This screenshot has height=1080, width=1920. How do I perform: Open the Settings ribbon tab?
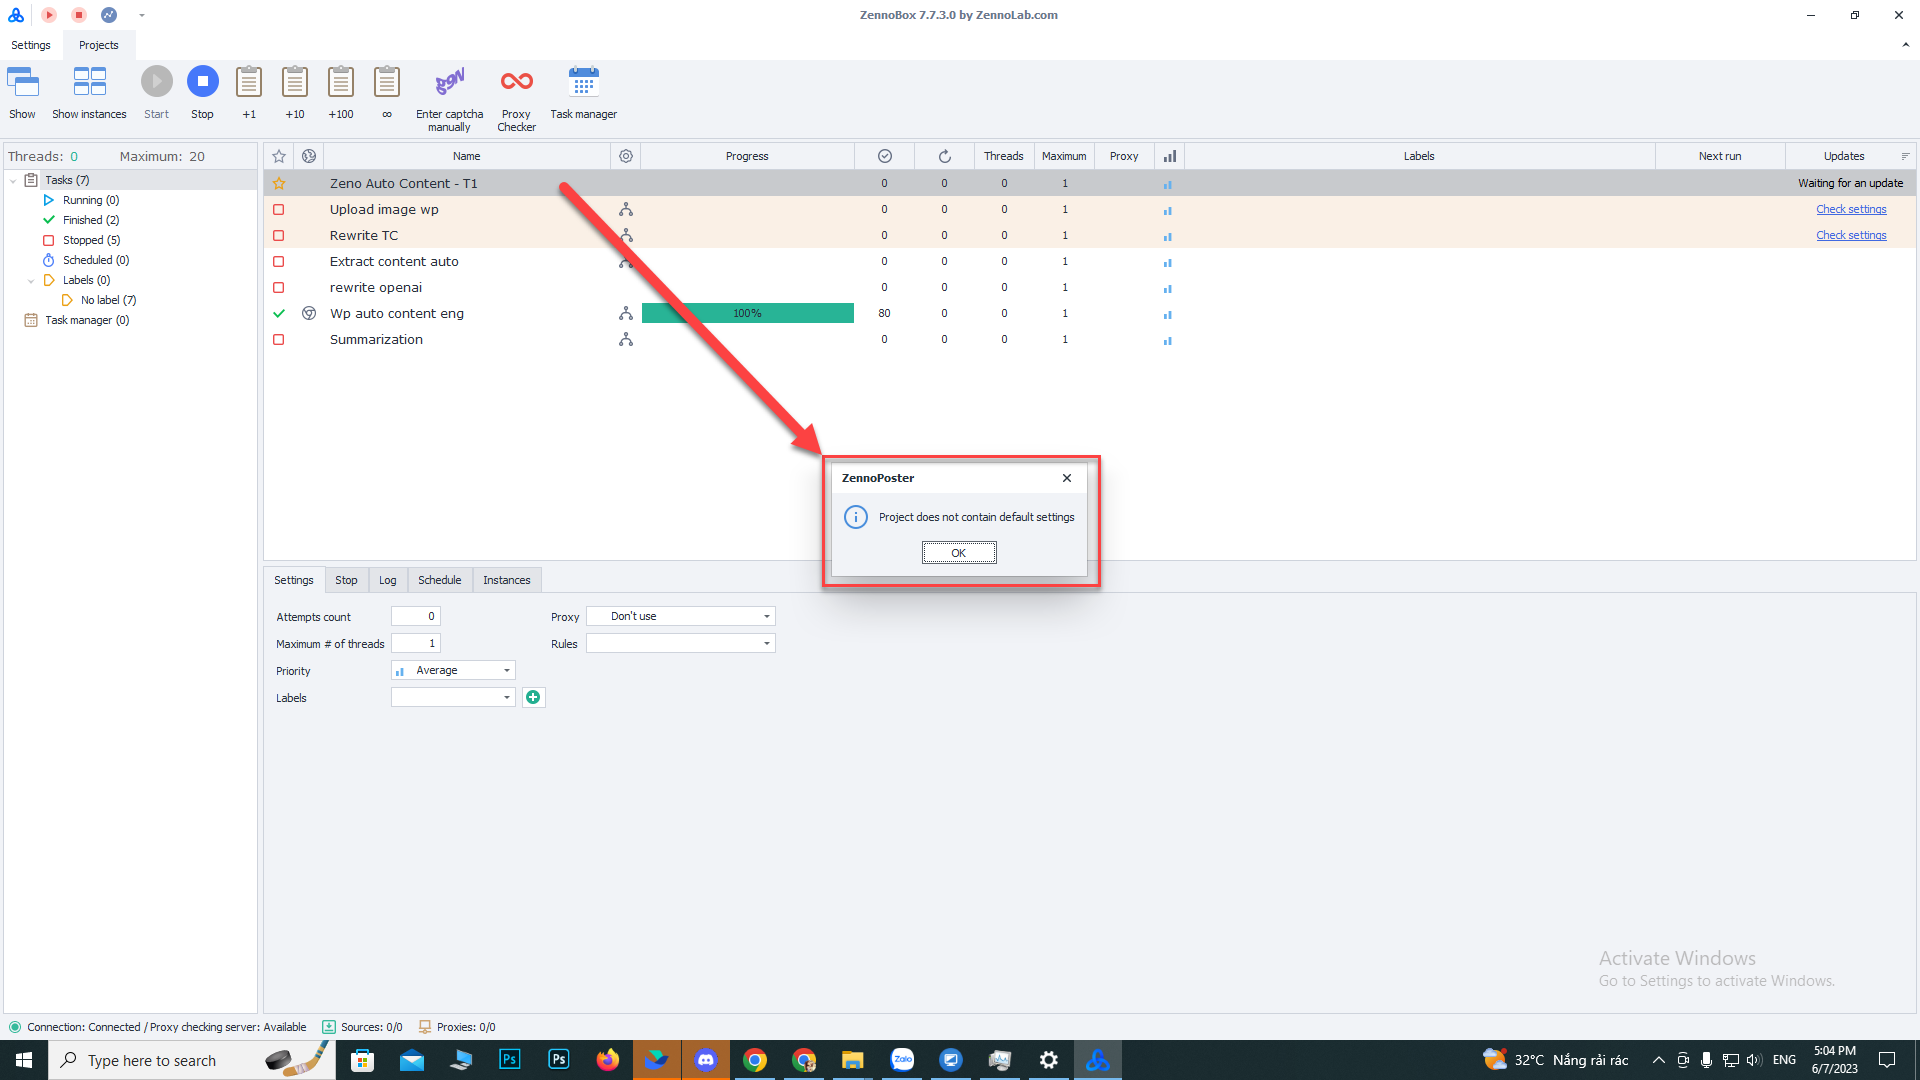pos(31,45)
